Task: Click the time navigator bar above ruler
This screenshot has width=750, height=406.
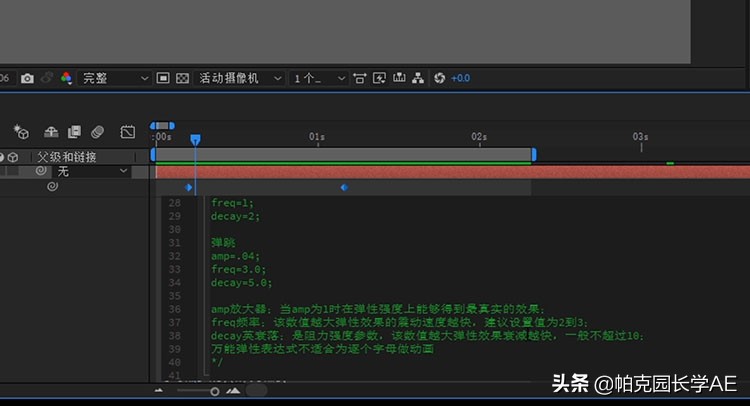Action: point(162,126)
